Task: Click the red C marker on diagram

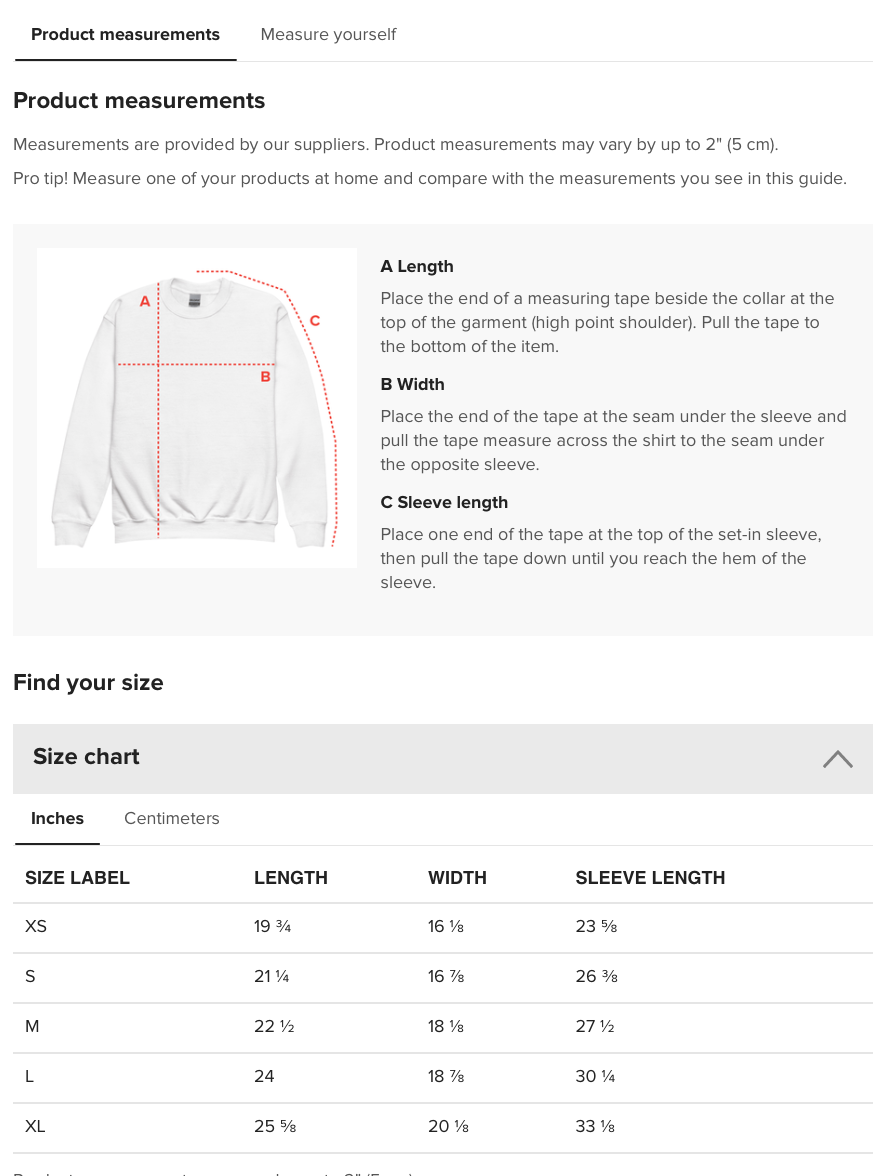Action: tap(315, 321)
